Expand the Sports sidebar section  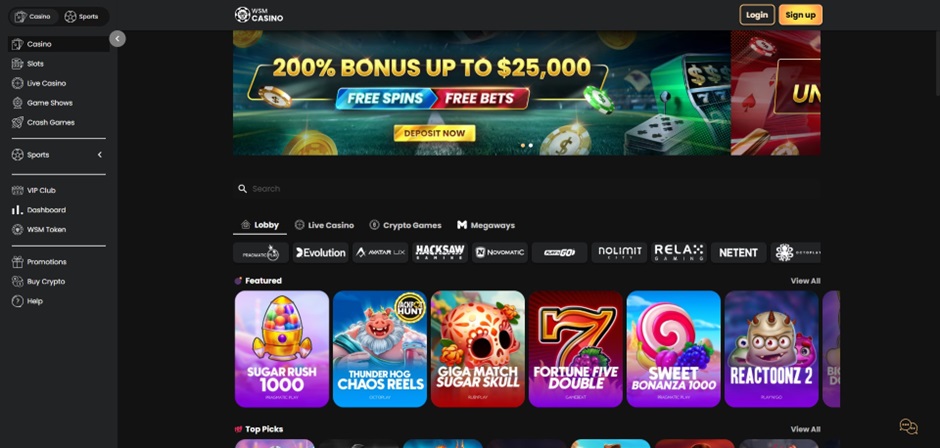coord(100,155)
